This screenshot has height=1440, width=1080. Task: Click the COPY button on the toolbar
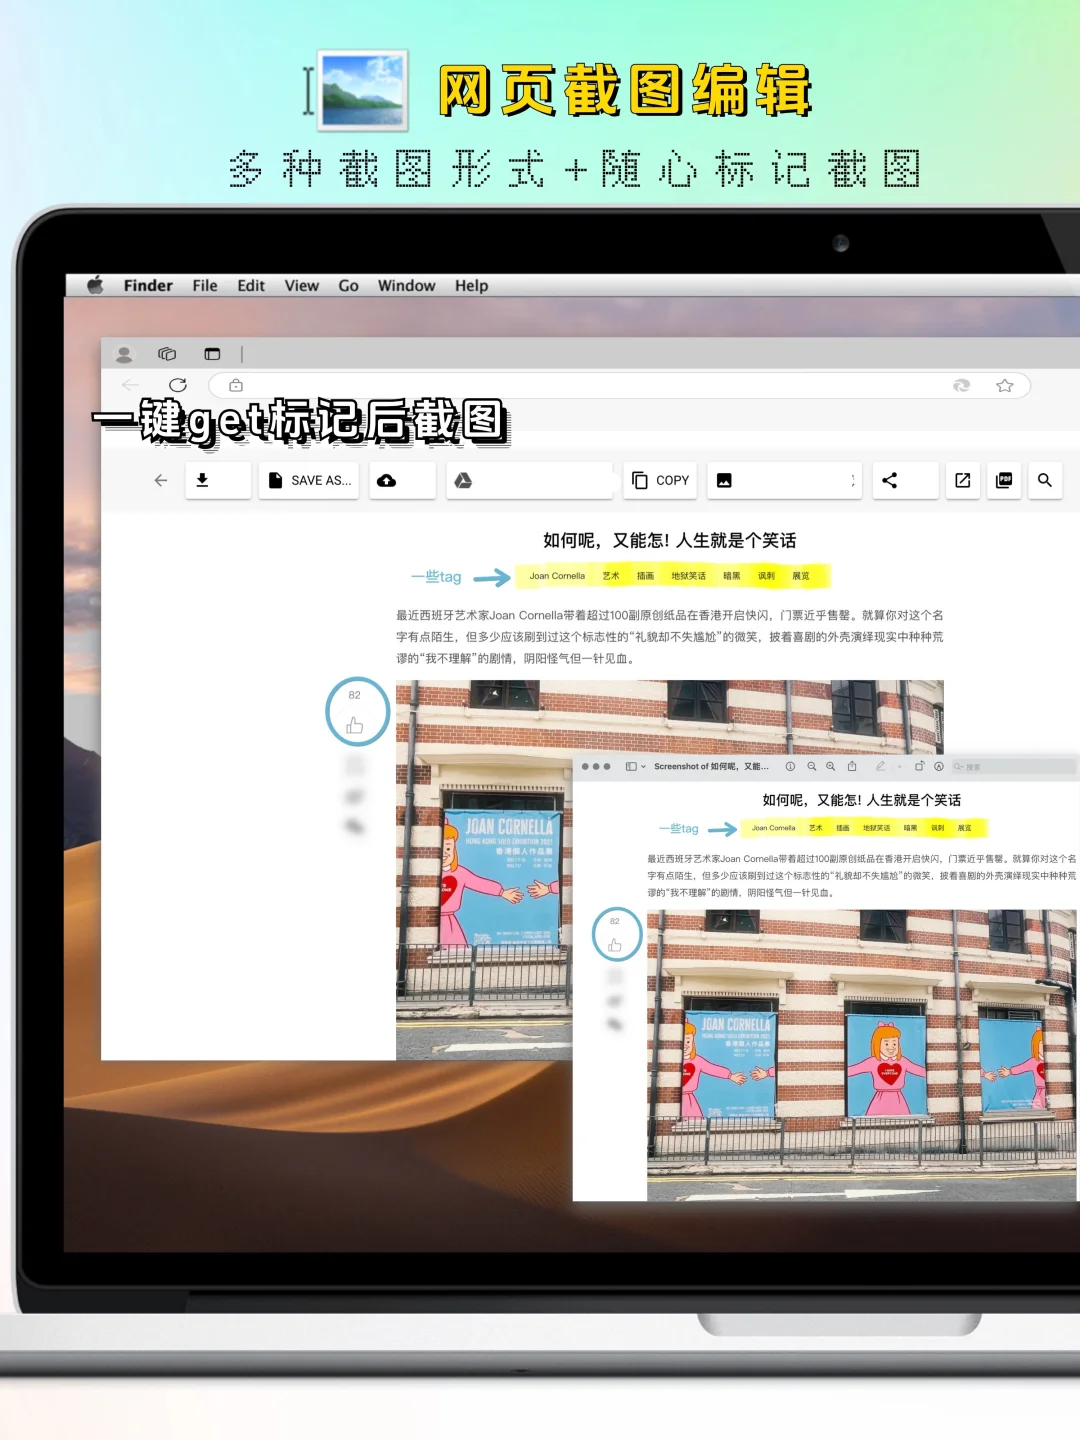pos(660,480)
